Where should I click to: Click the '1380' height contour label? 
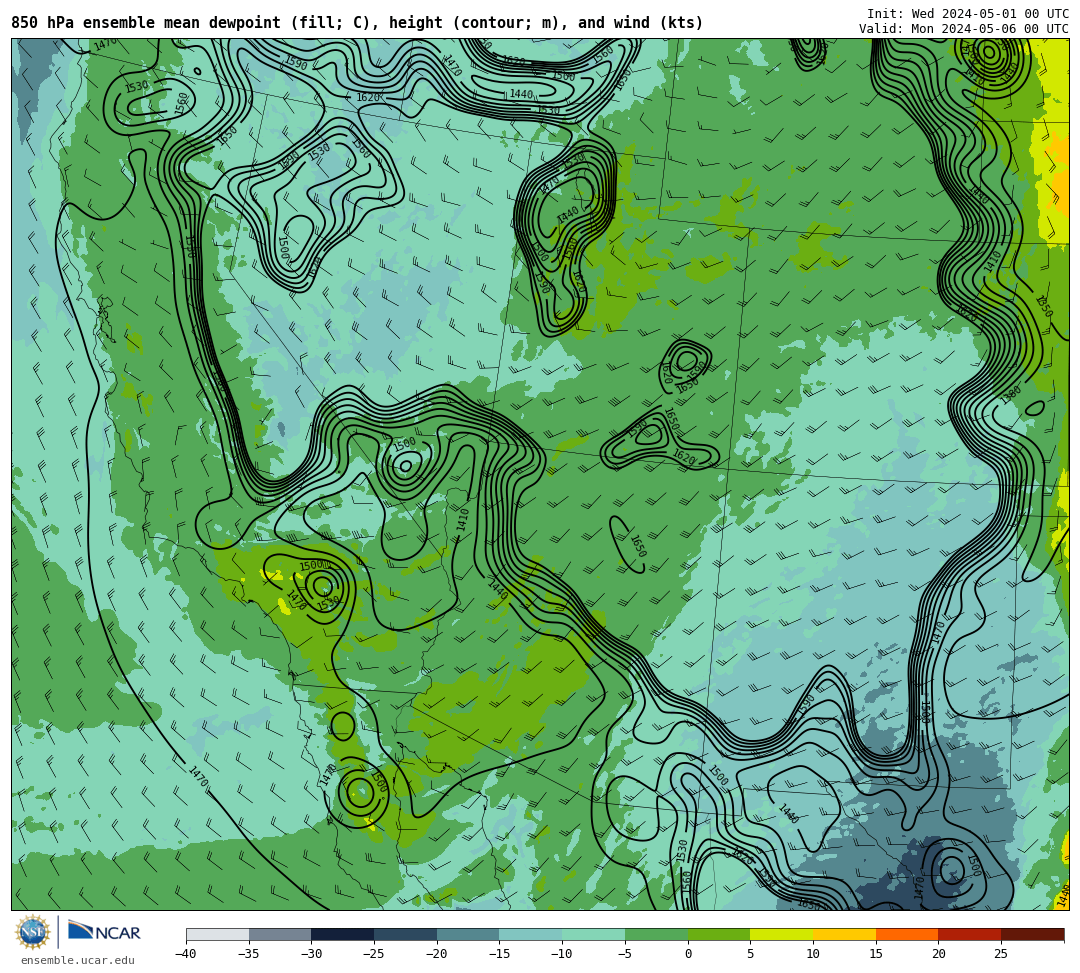pos(1010,395)
